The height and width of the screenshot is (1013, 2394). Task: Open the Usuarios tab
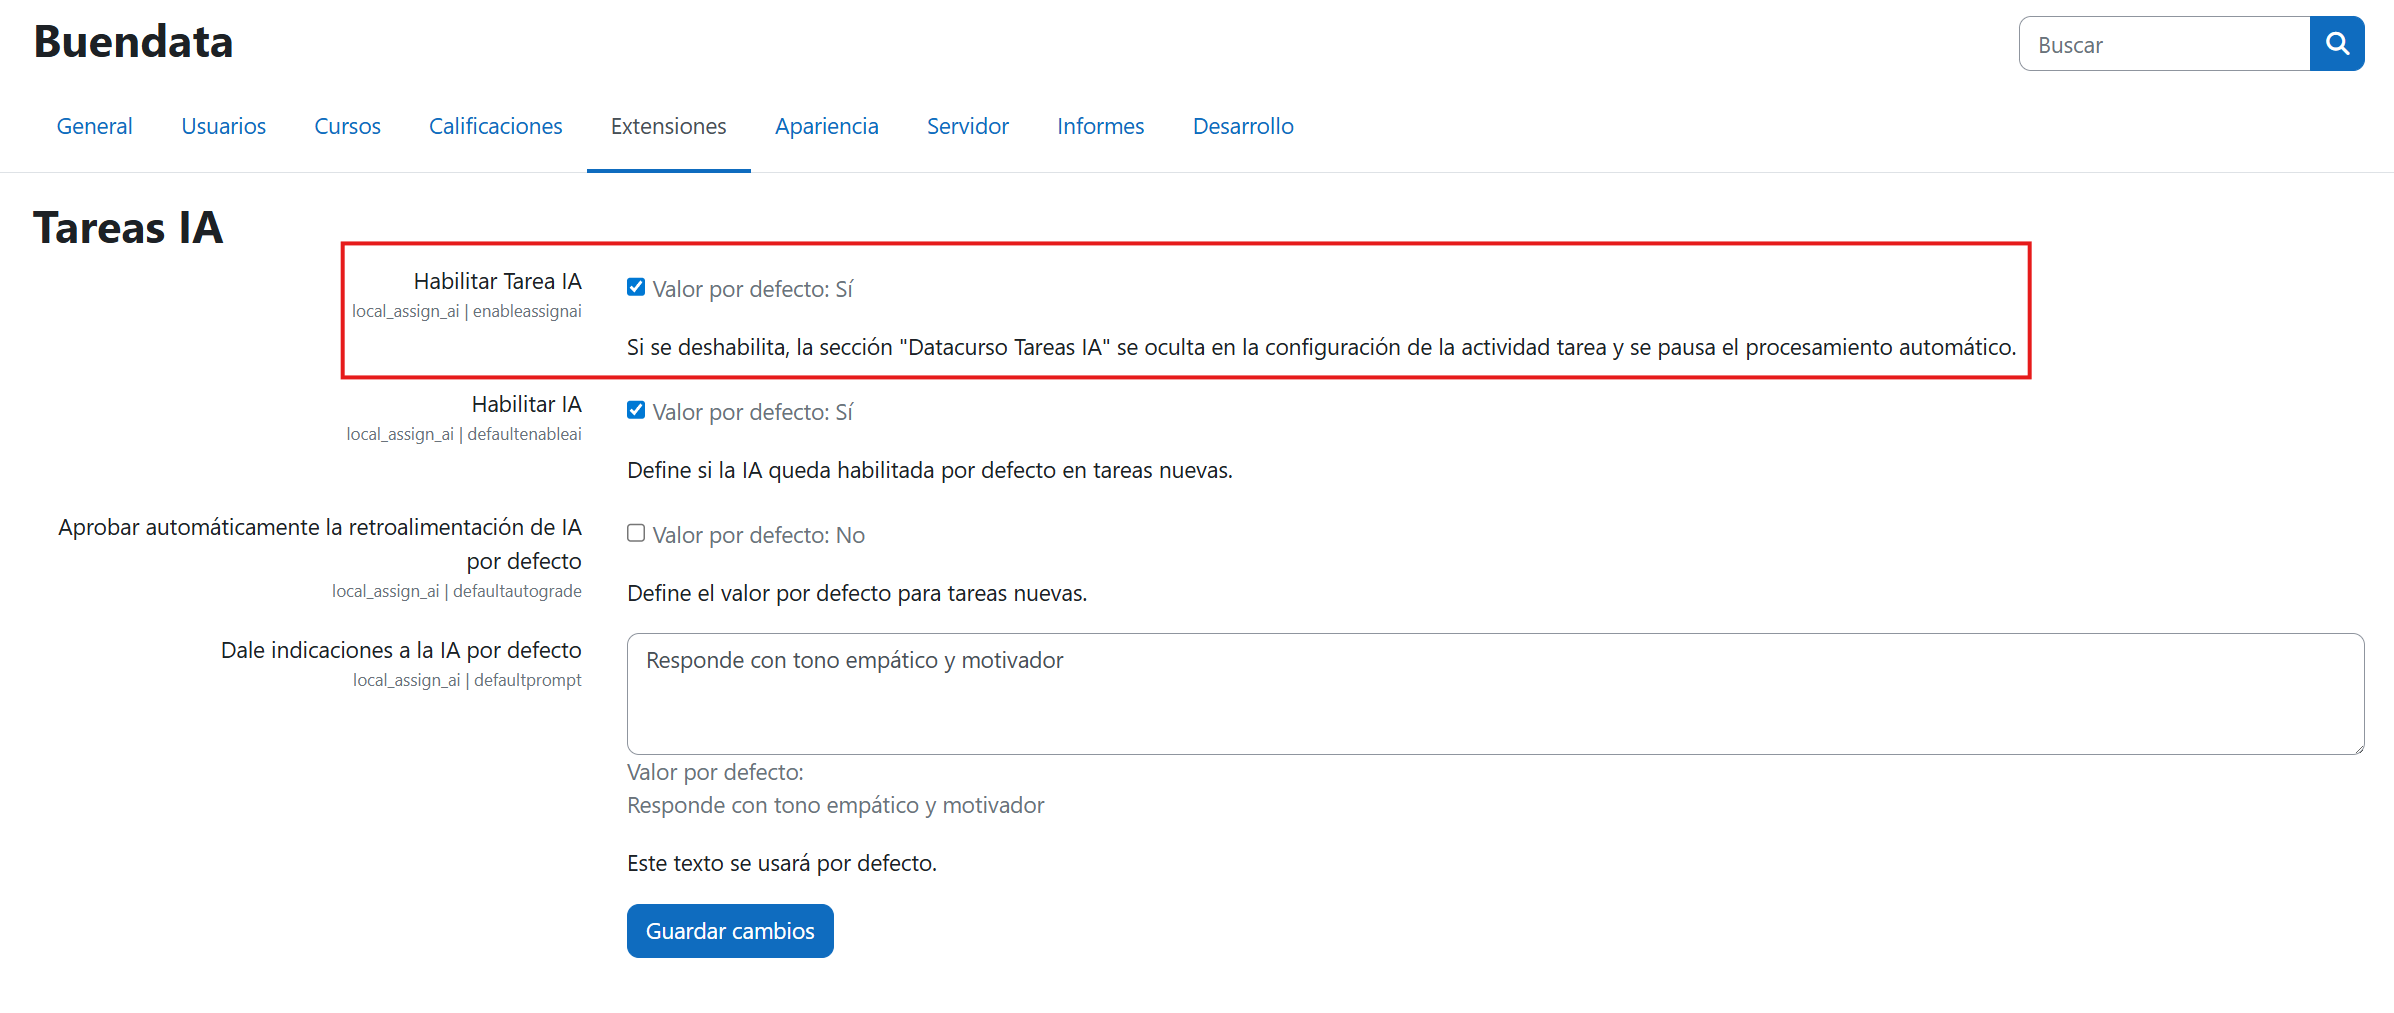click(223, 126)
